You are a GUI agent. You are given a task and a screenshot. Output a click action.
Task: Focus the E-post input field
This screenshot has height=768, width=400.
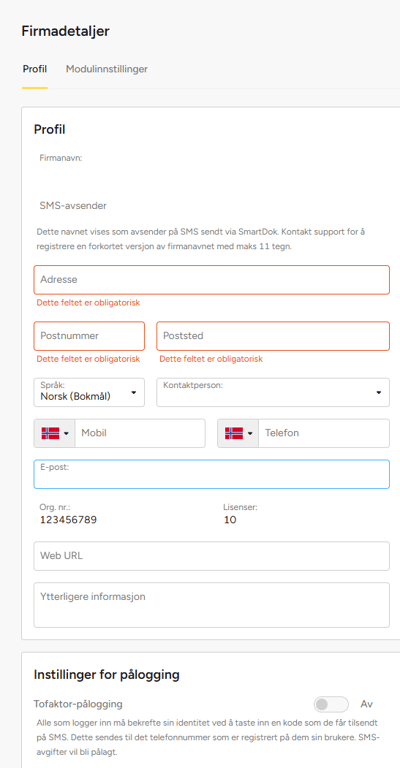(x=212, y=474)
